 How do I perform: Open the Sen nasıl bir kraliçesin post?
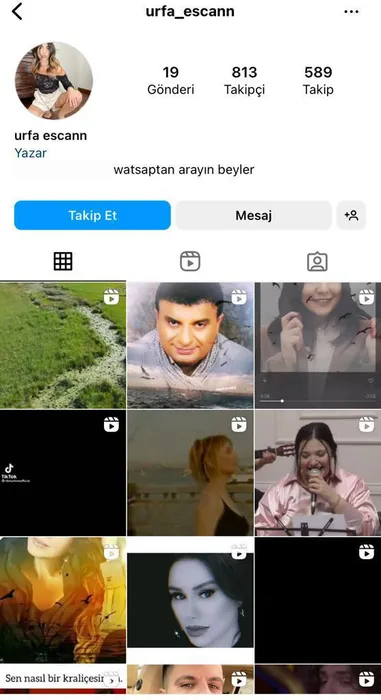pos(63,679)
